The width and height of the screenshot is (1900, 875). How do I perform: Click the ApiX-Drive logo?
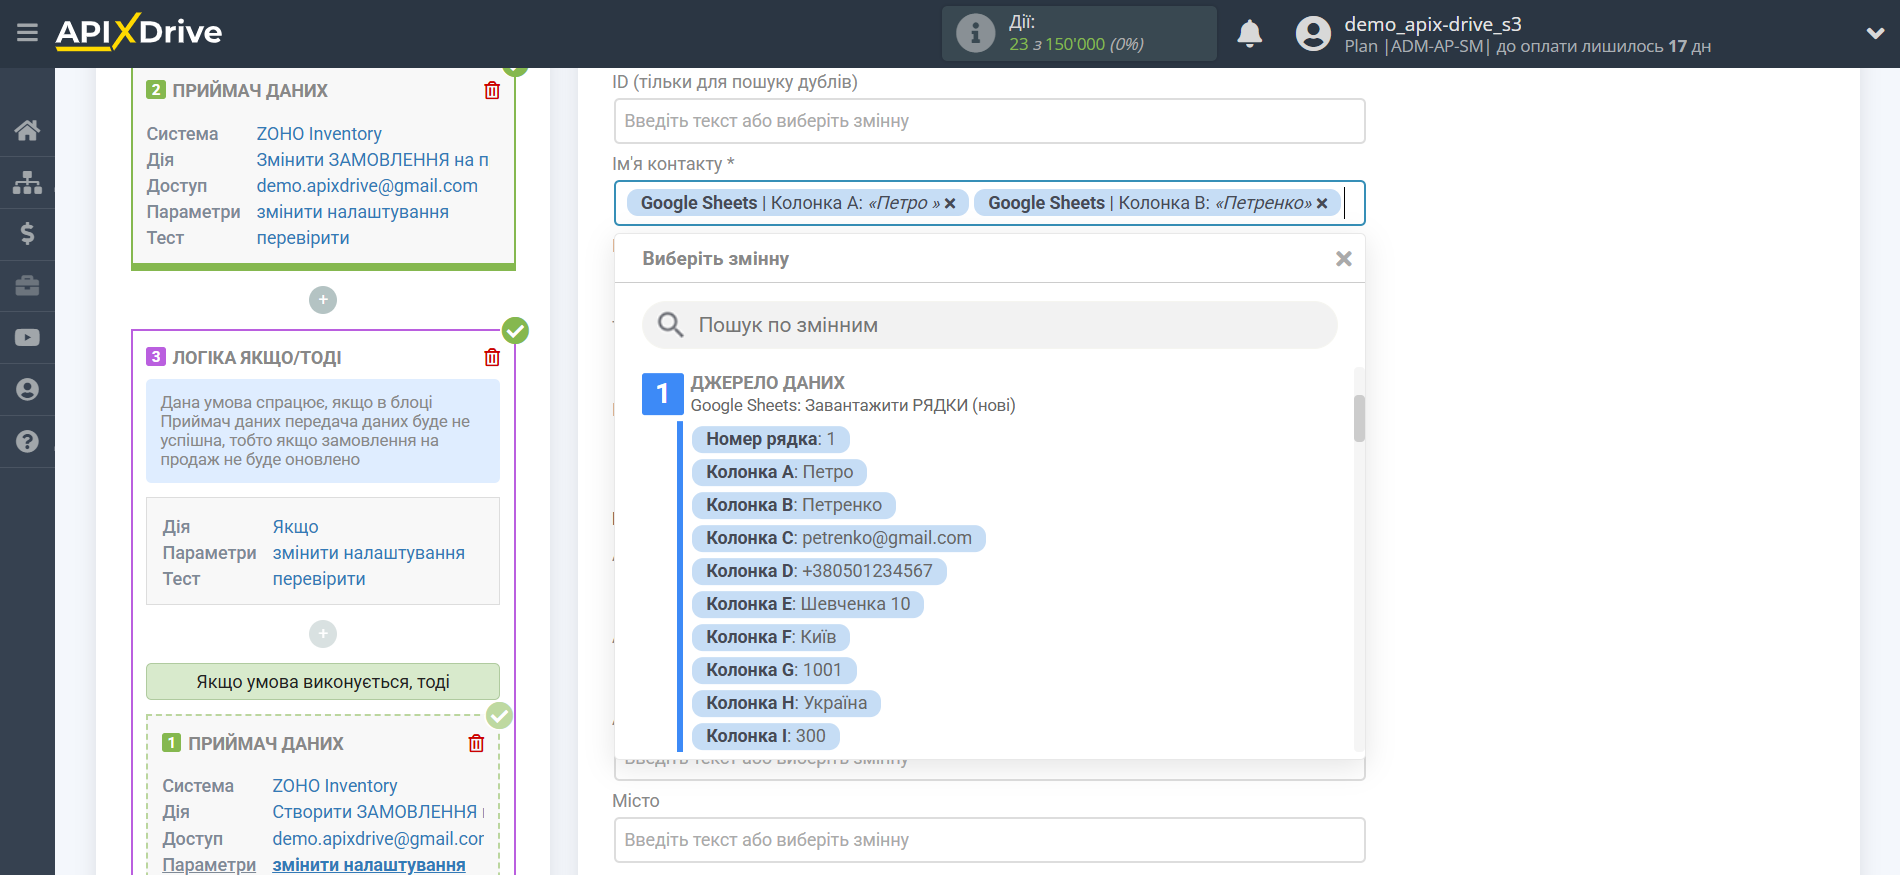139,32
